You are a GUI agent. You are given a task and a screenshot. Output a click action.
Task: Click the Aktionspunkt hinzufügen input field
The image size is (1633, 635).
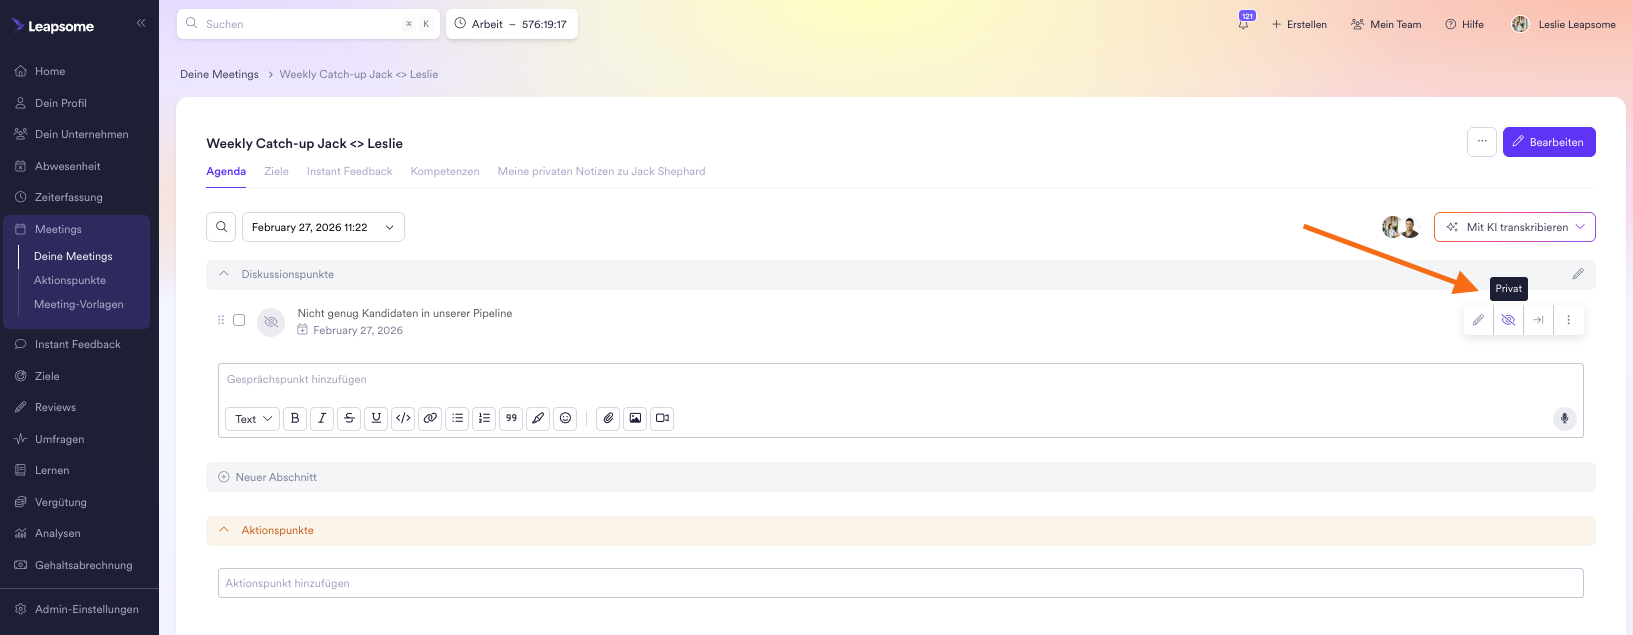pos(900,583)
